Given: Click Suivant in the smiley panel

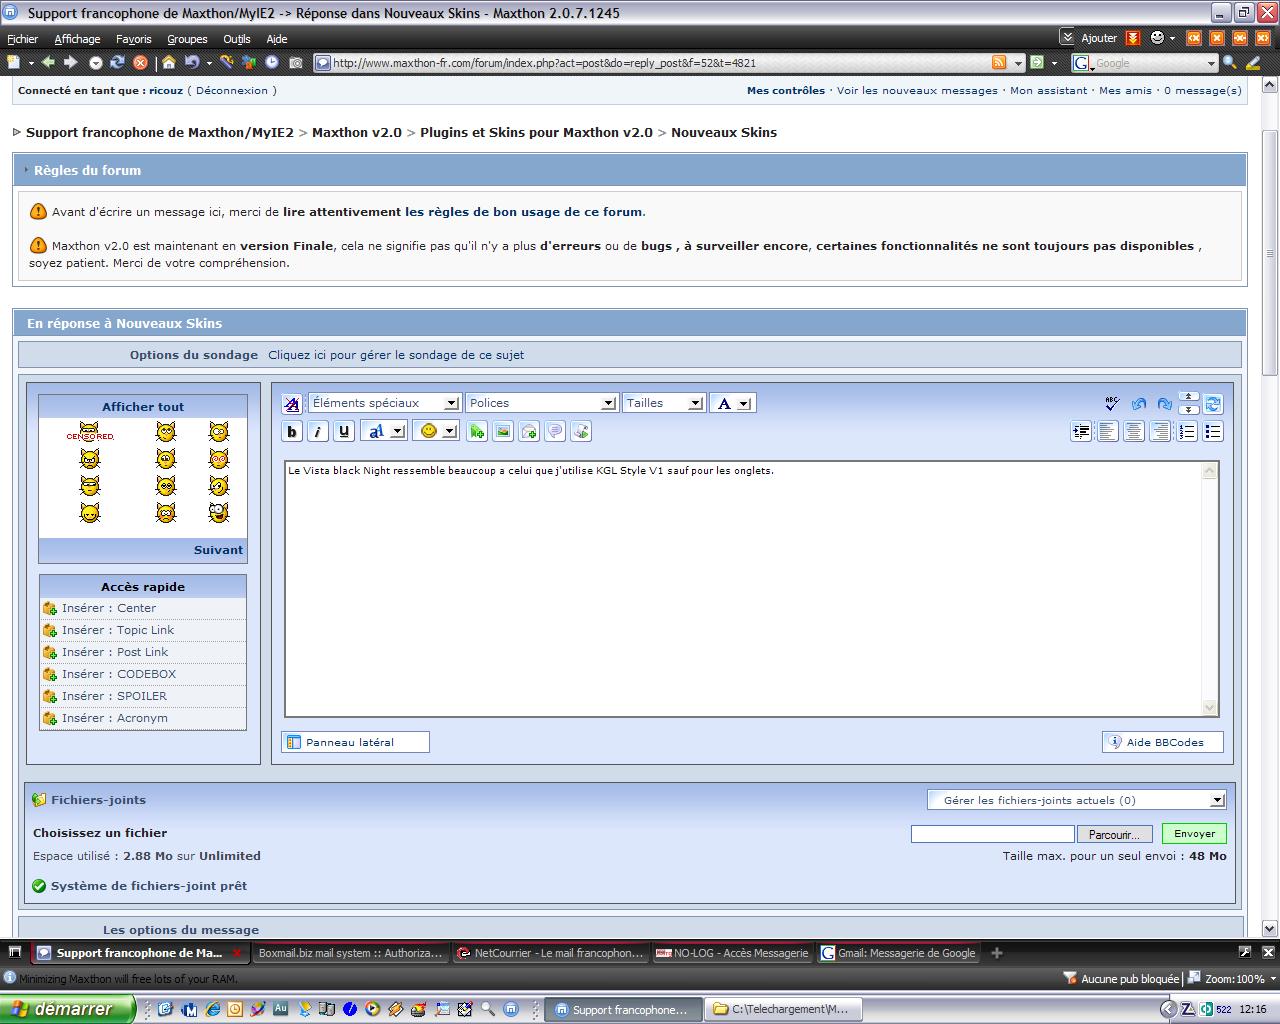Looking at the screenshot, I should coord(218,550).
